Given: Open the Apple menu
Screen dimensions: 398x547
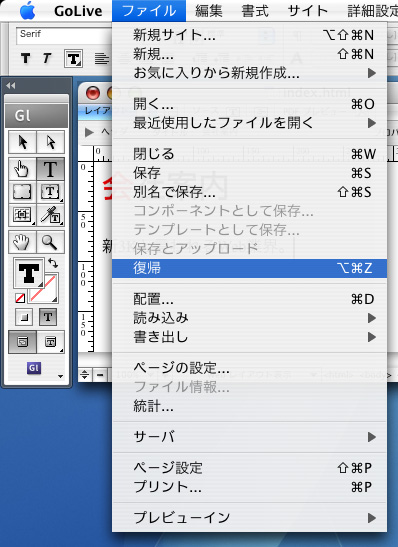Looking at the screenshot, I should click(x=28, y=11).
